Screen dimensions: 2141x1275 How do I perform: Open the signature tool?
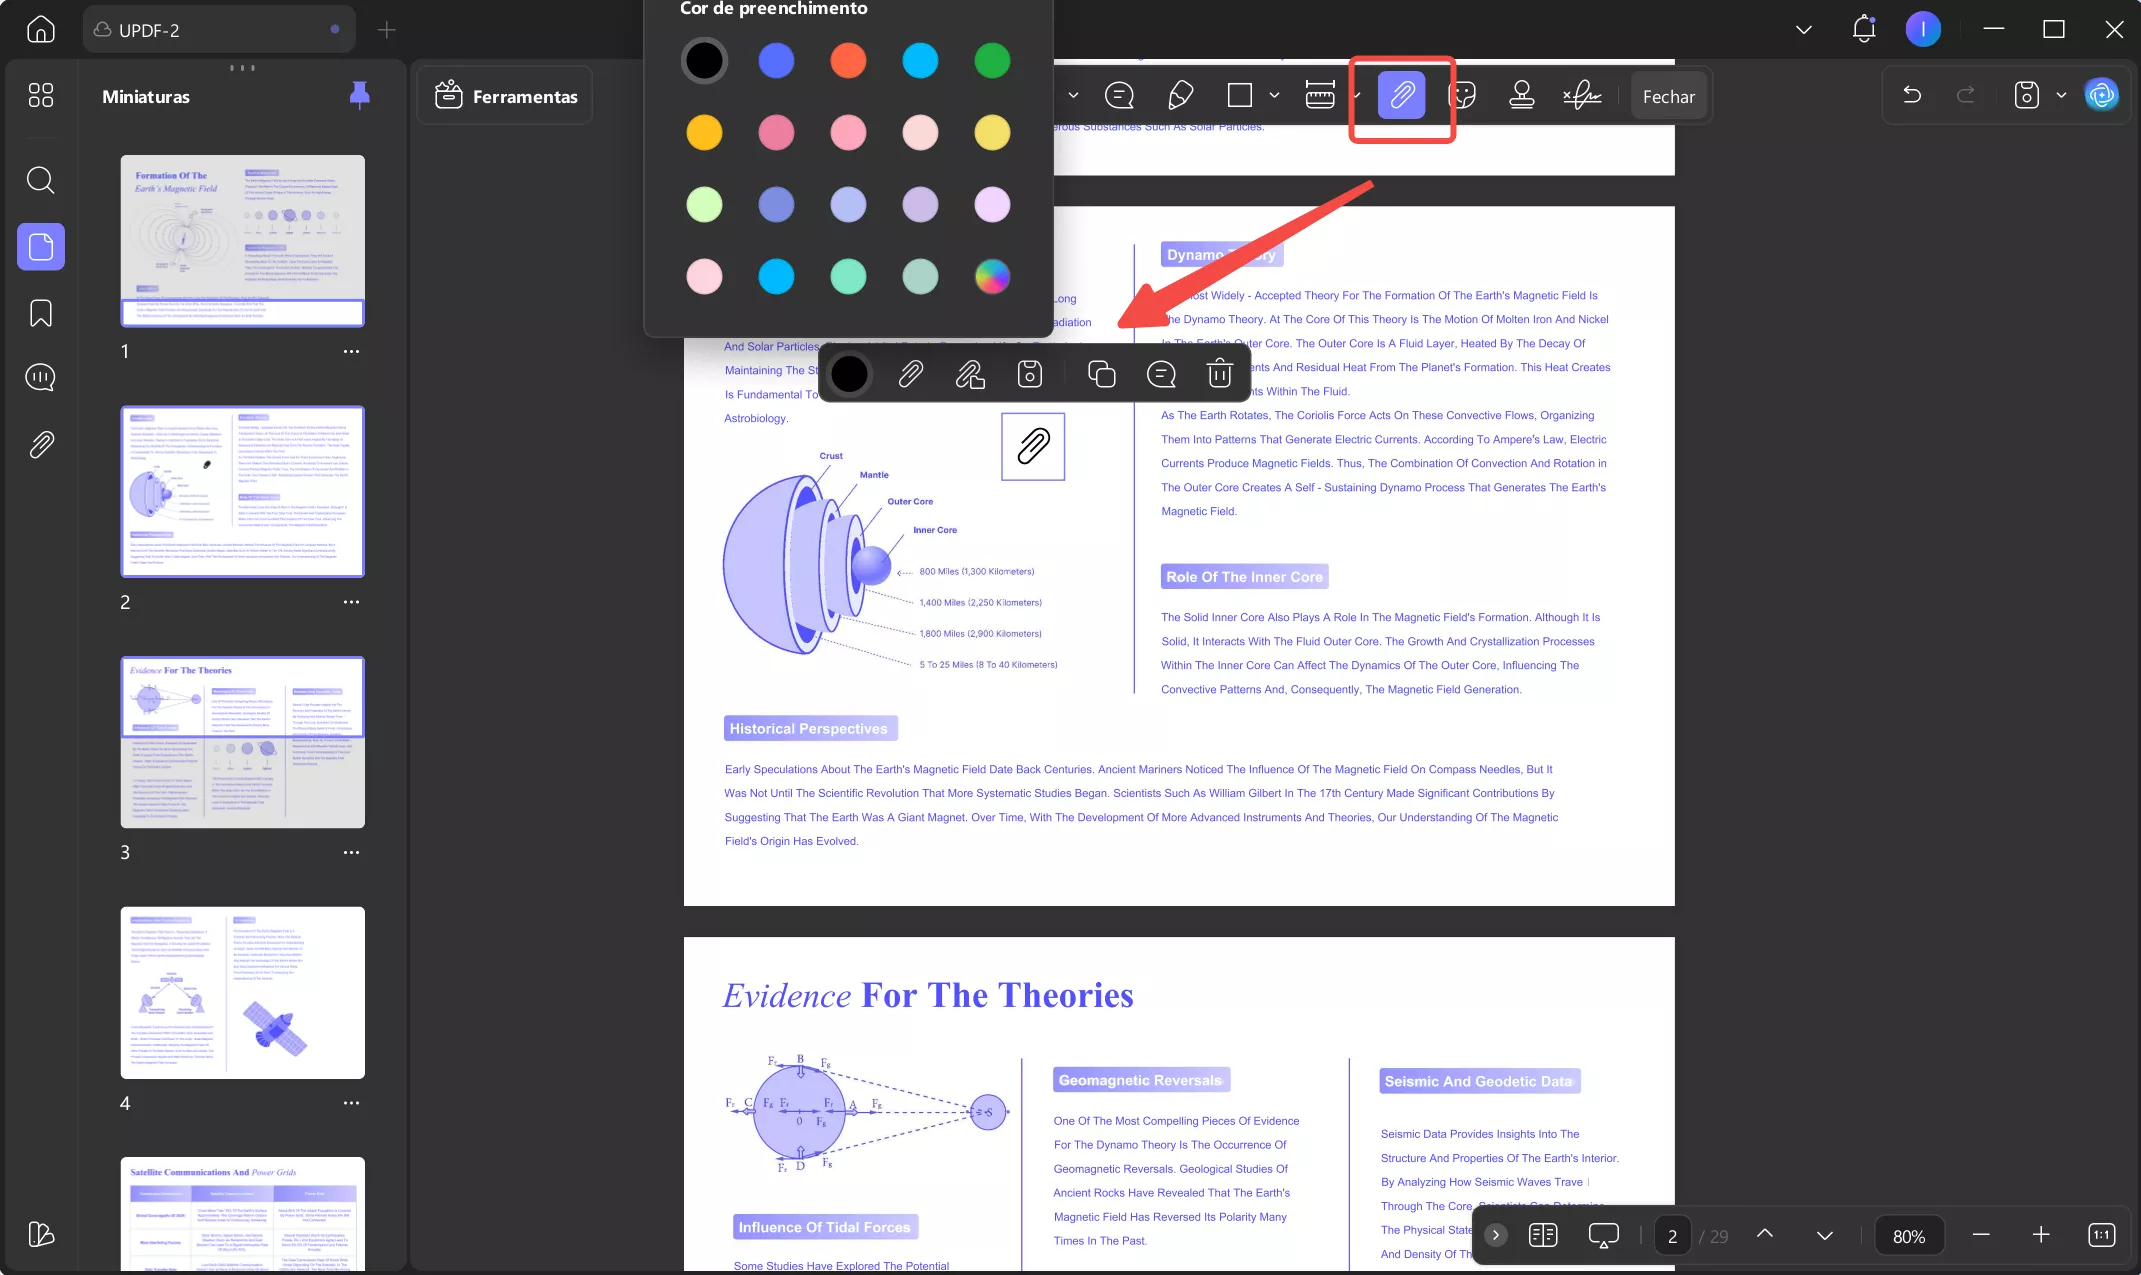[x=1582, y=96]
